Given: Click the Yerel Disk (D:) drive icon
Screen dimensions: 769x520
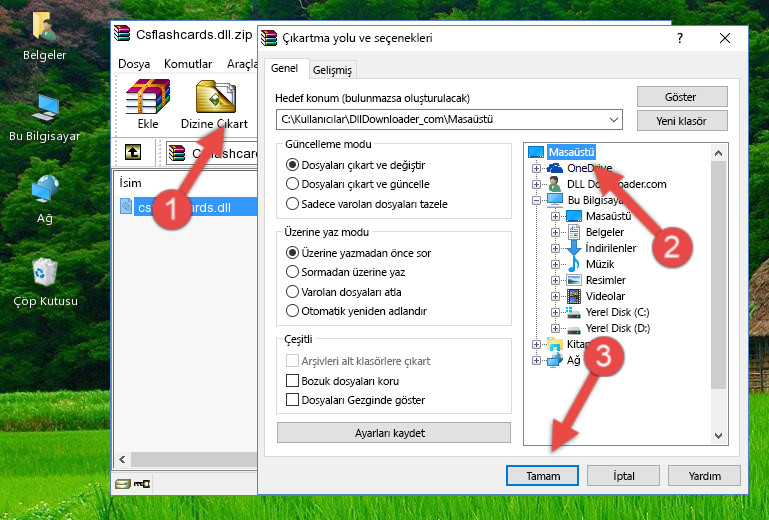Looking at the screenshot, I should click(x=573, y=329).
